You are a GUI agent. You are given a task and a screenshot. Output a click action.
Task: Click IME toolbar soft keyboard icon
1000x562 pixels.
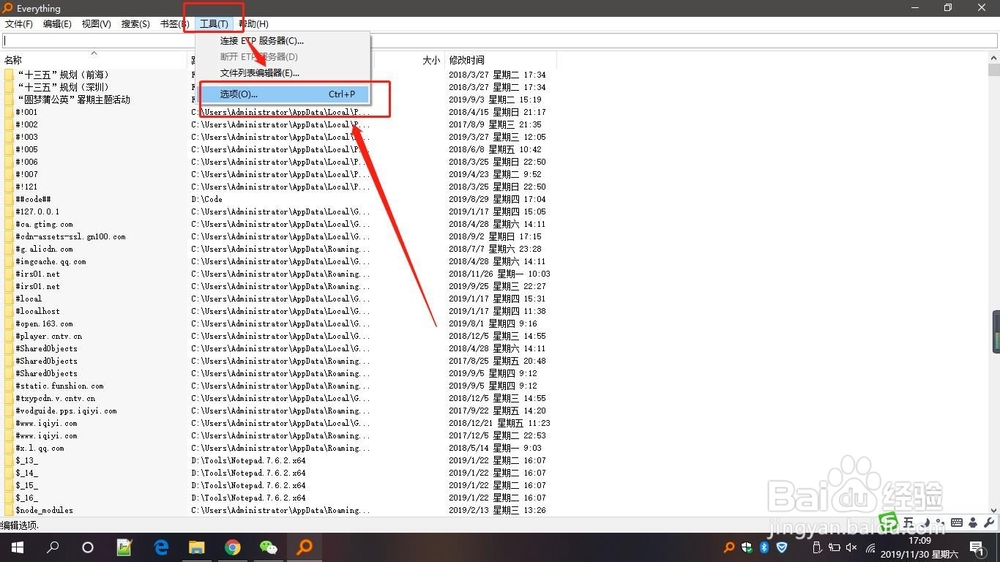click(x=957, y=522)
